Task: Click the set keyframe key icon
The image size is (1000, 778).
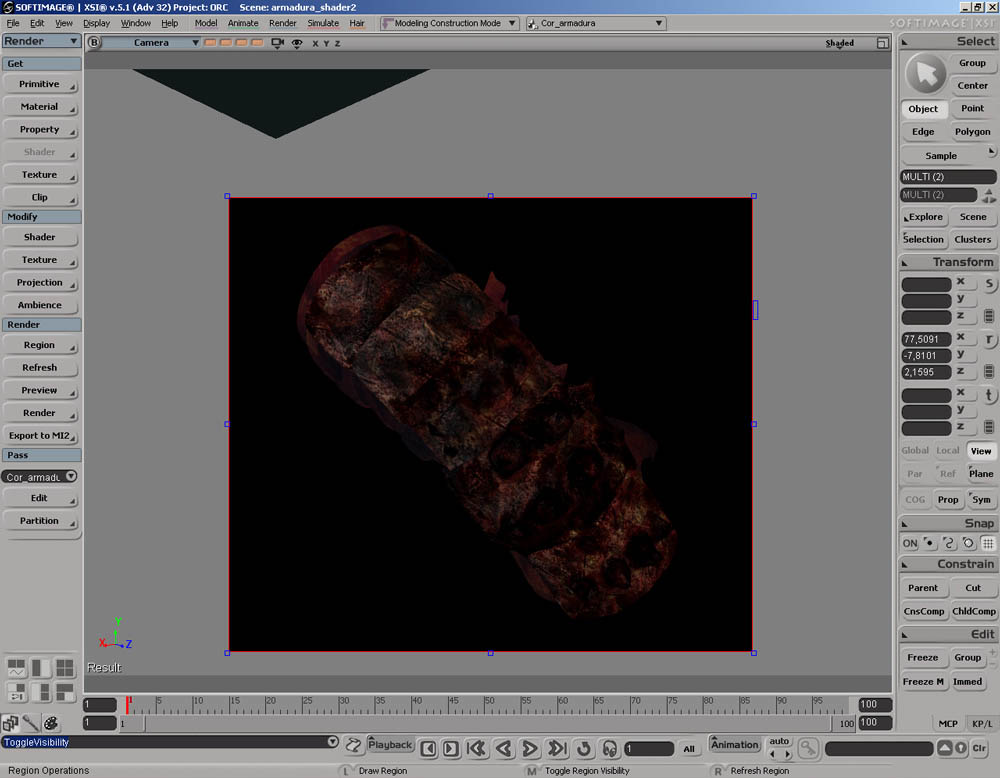Action: pos(807,747)
